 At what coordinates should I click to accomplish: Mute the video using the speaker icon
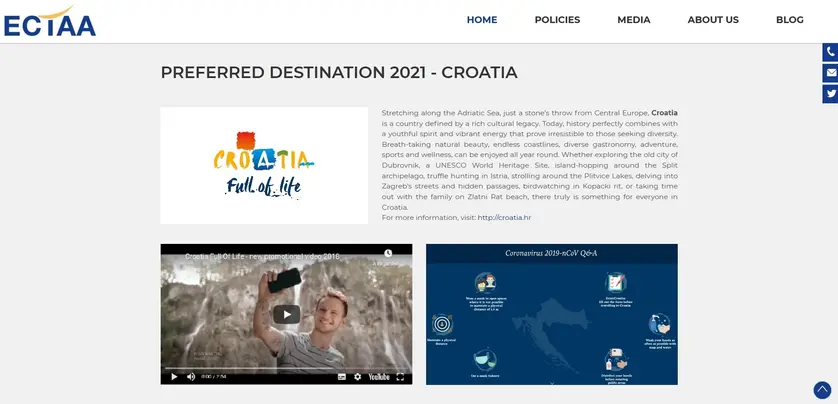(x=191, y=377)
